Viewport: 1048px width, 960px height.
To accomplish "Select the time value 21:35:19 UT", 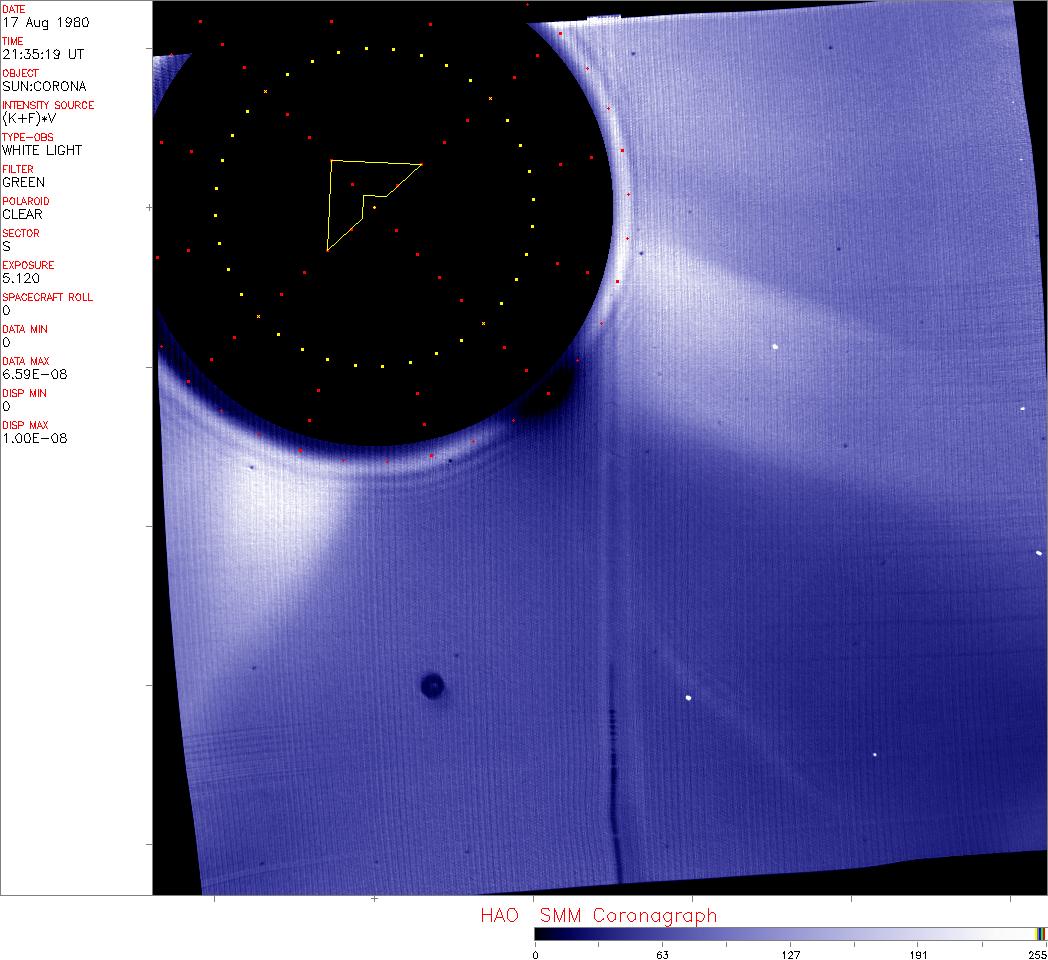I will tap(35, 54).
